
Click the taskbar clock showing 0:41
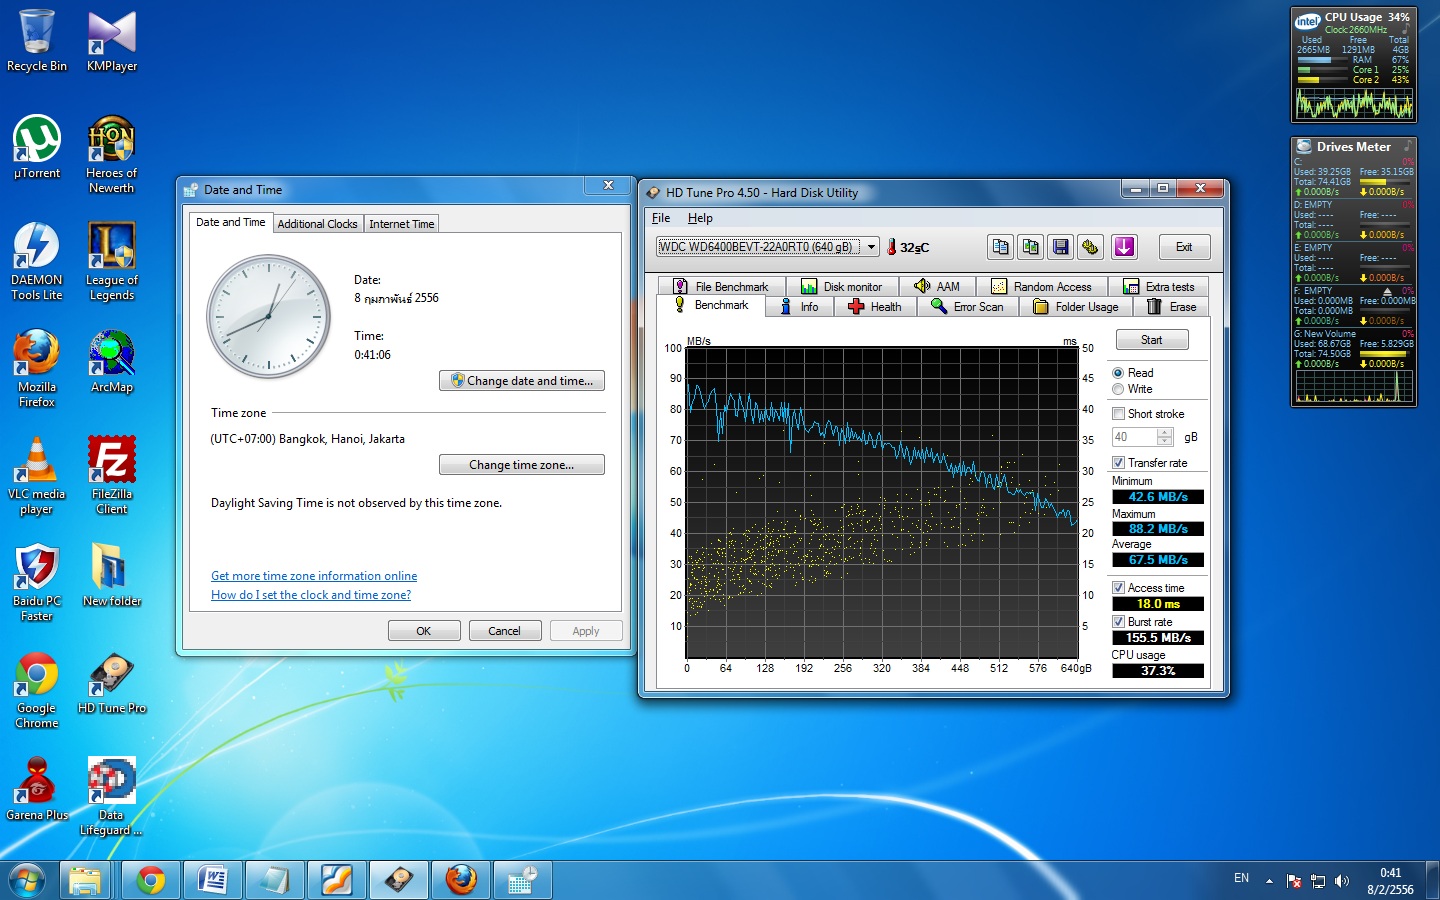(x=1390, y=881)
